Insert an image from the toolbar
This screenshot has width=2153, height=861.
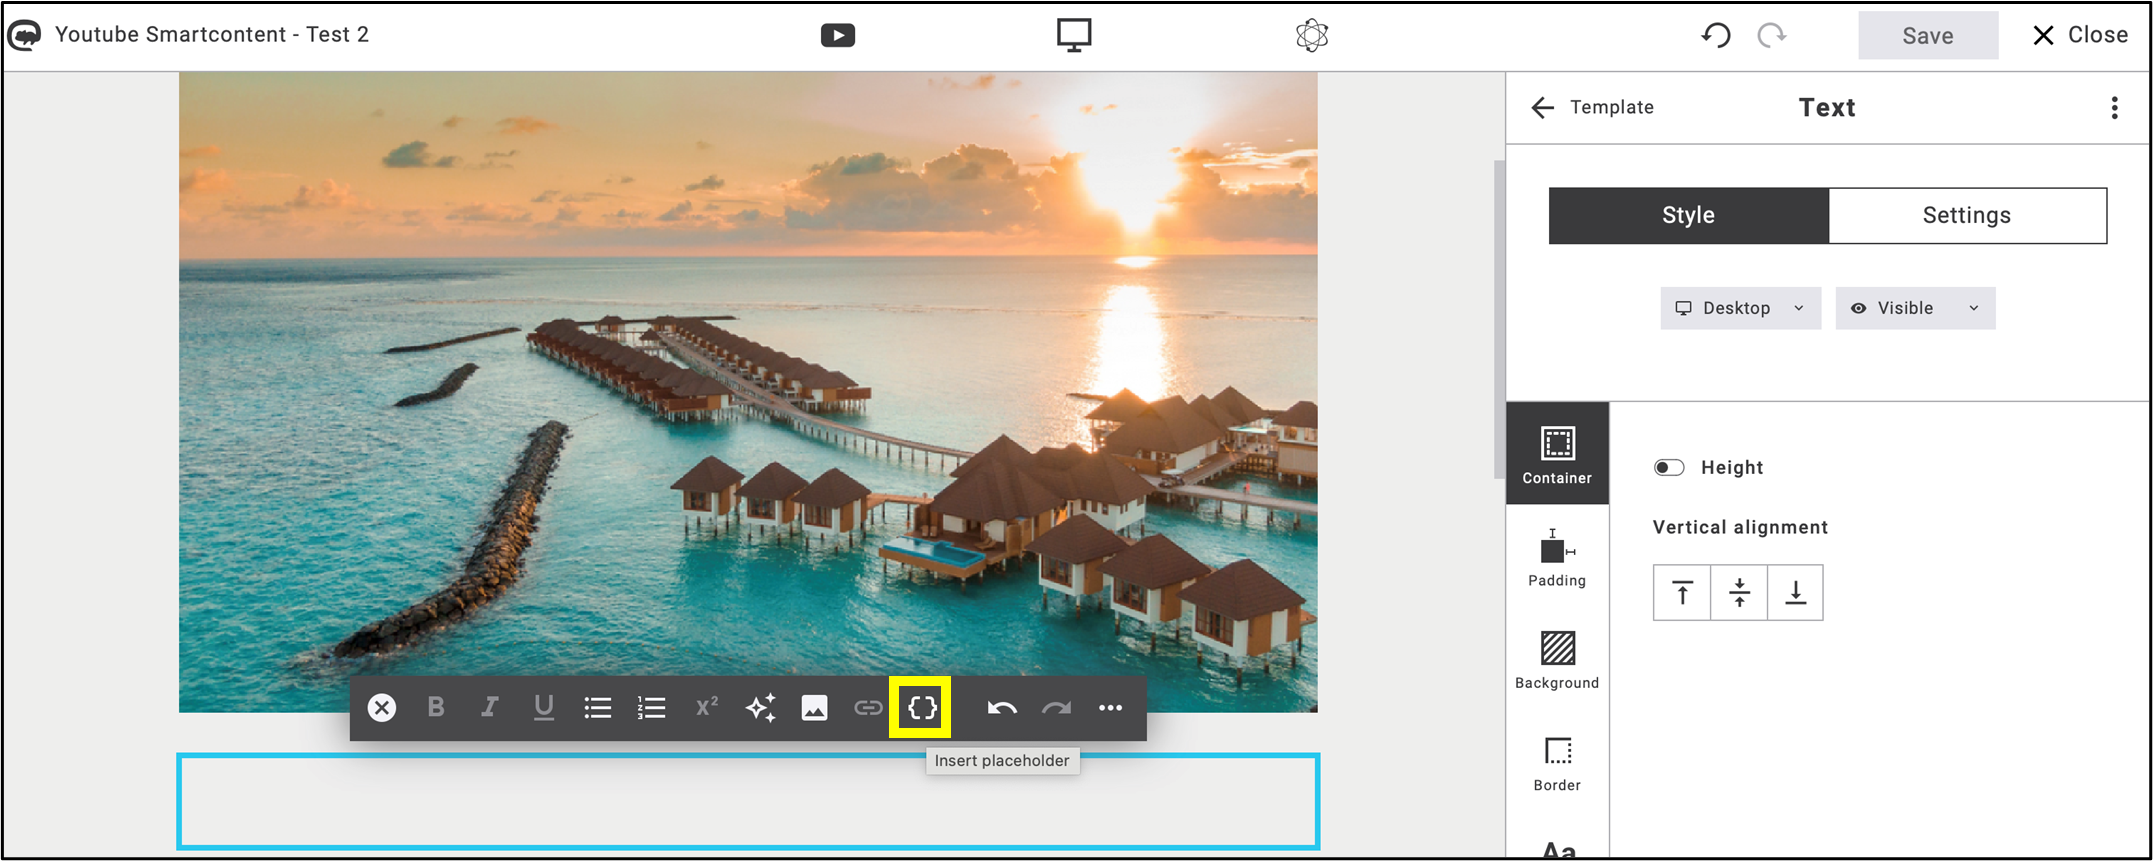pos(814,708)
